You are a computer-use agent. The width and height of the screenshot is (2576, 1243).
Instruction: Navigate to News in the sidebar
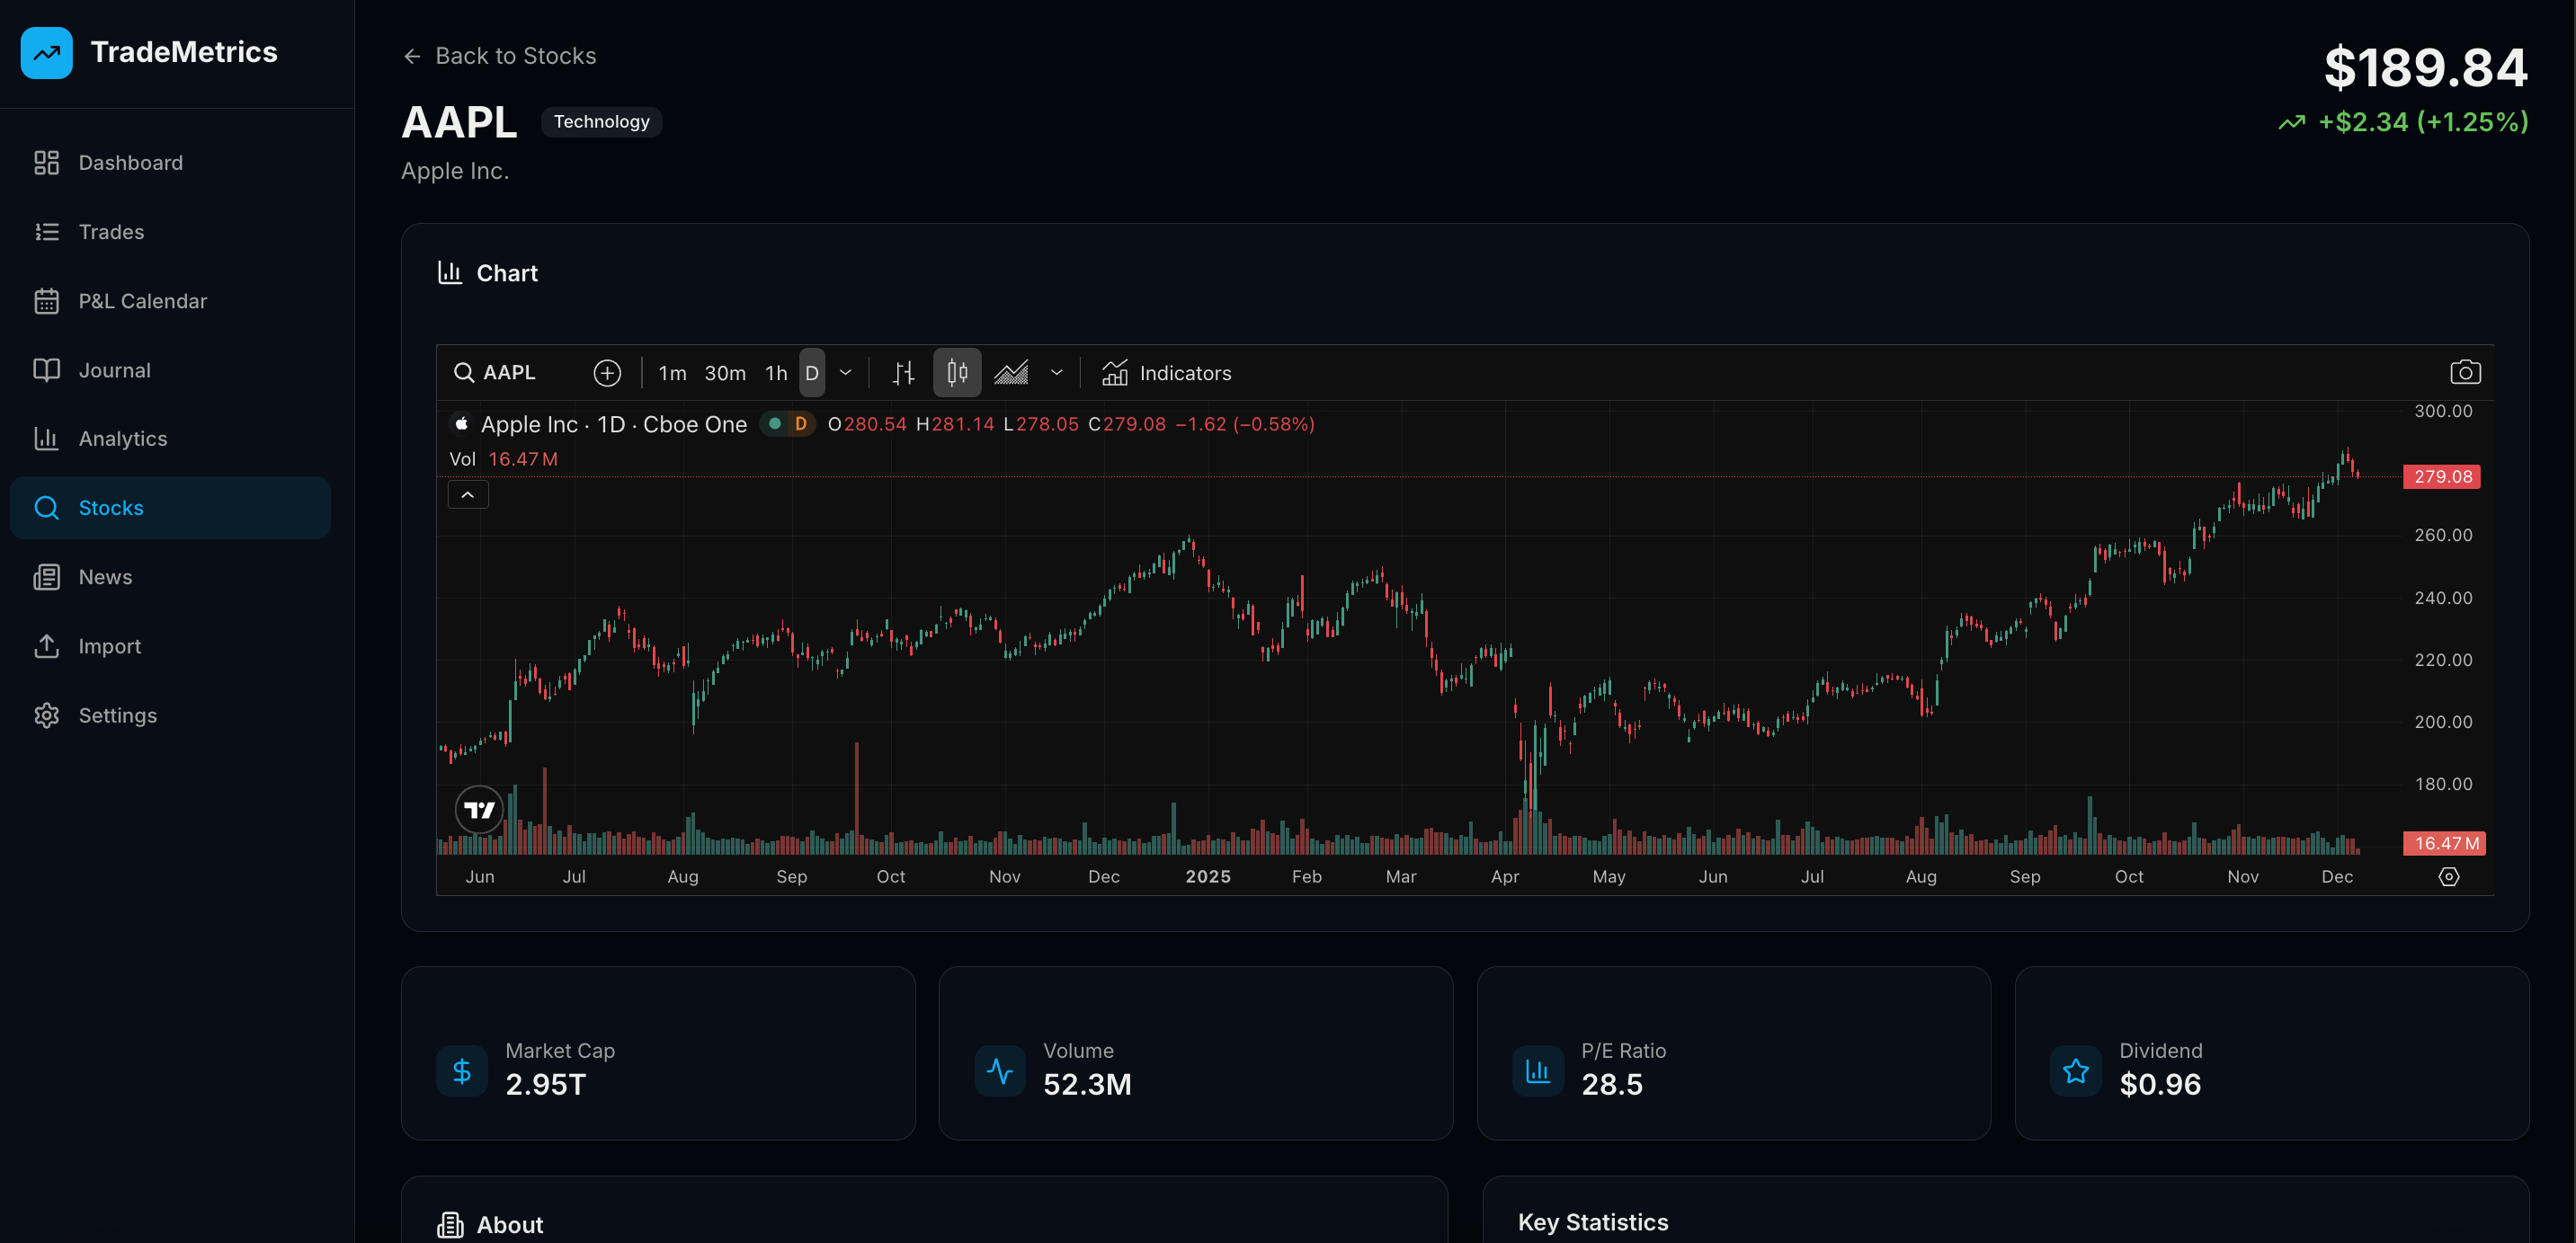pos(105,576)
